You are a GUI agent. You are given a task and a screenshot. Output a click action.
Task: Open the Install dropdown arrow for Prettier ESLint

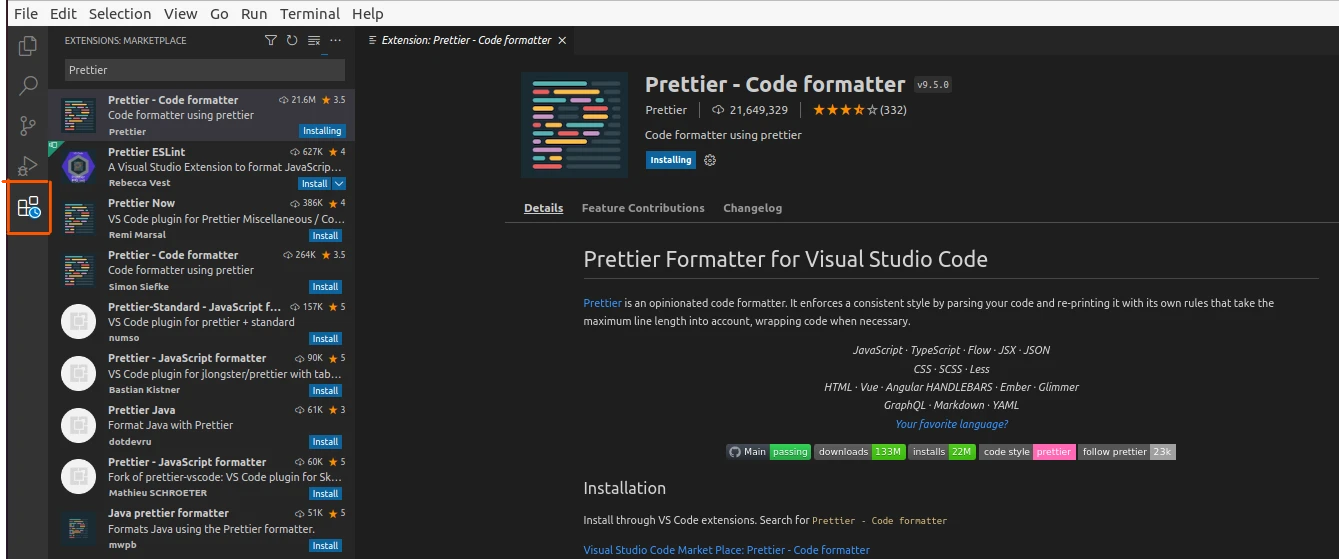[x=339, y=184]
